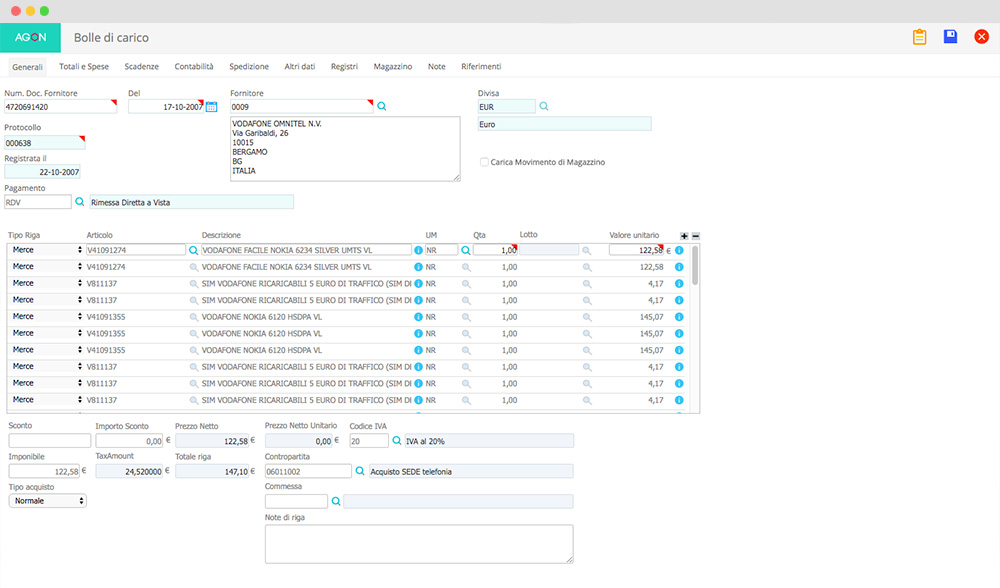Open Merce dropdown in first V41091355 row
This screenshot has height=588, width=1000.
click(47, 316)
